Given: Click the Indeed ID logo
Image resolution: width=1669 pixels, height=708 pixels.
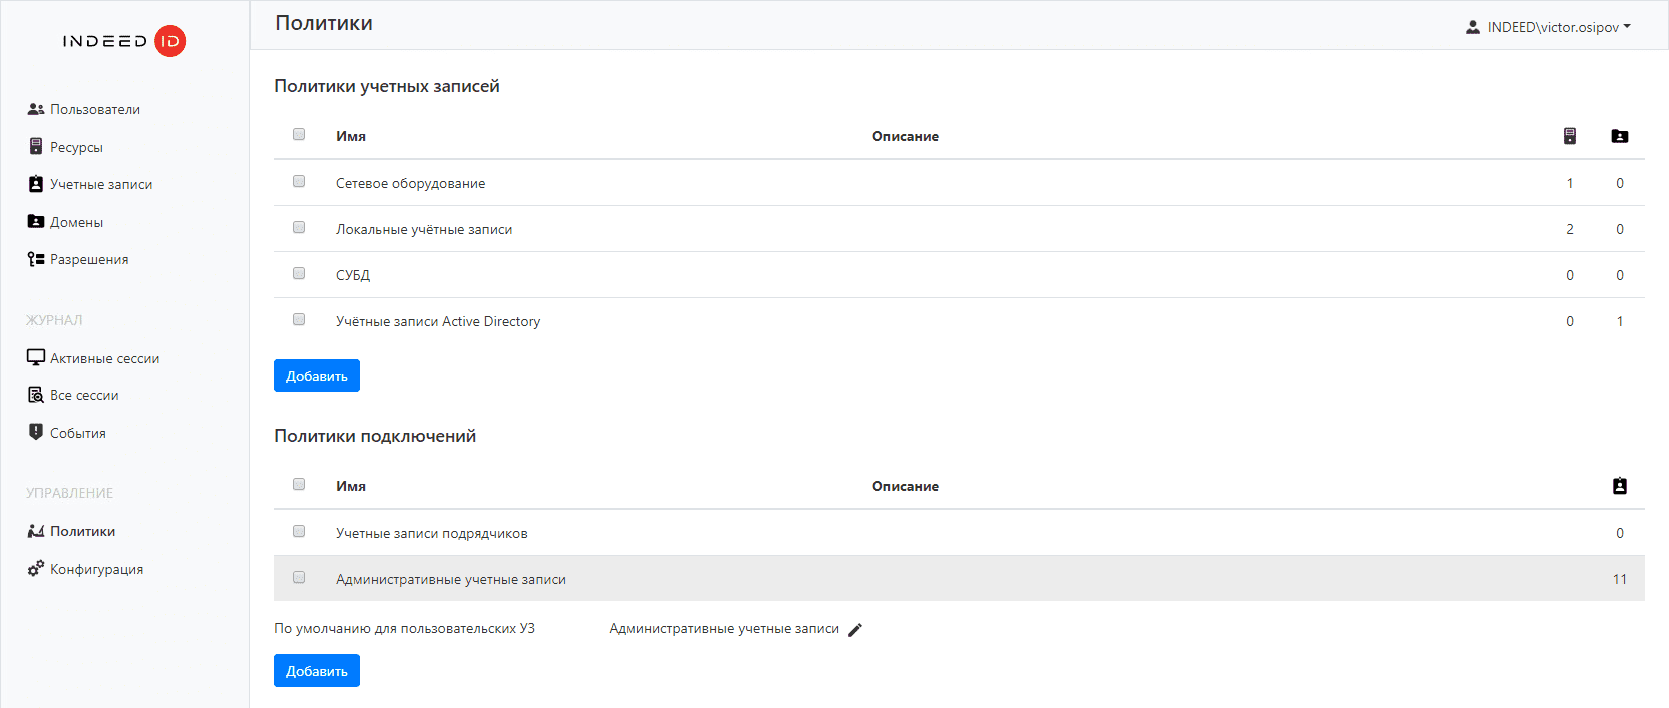Looking at the screenshot, I should [x=124, y=41].
